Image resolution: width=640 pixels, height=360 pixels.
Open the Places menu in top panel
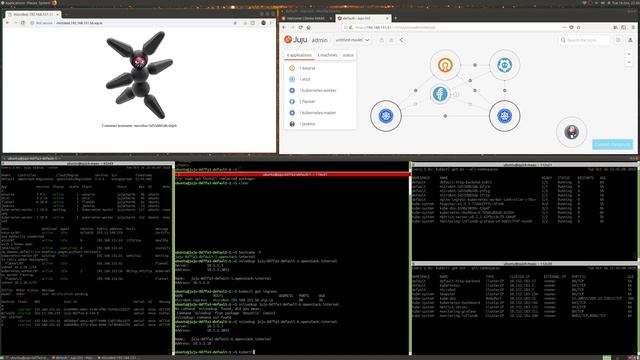(x=31, y=3)
